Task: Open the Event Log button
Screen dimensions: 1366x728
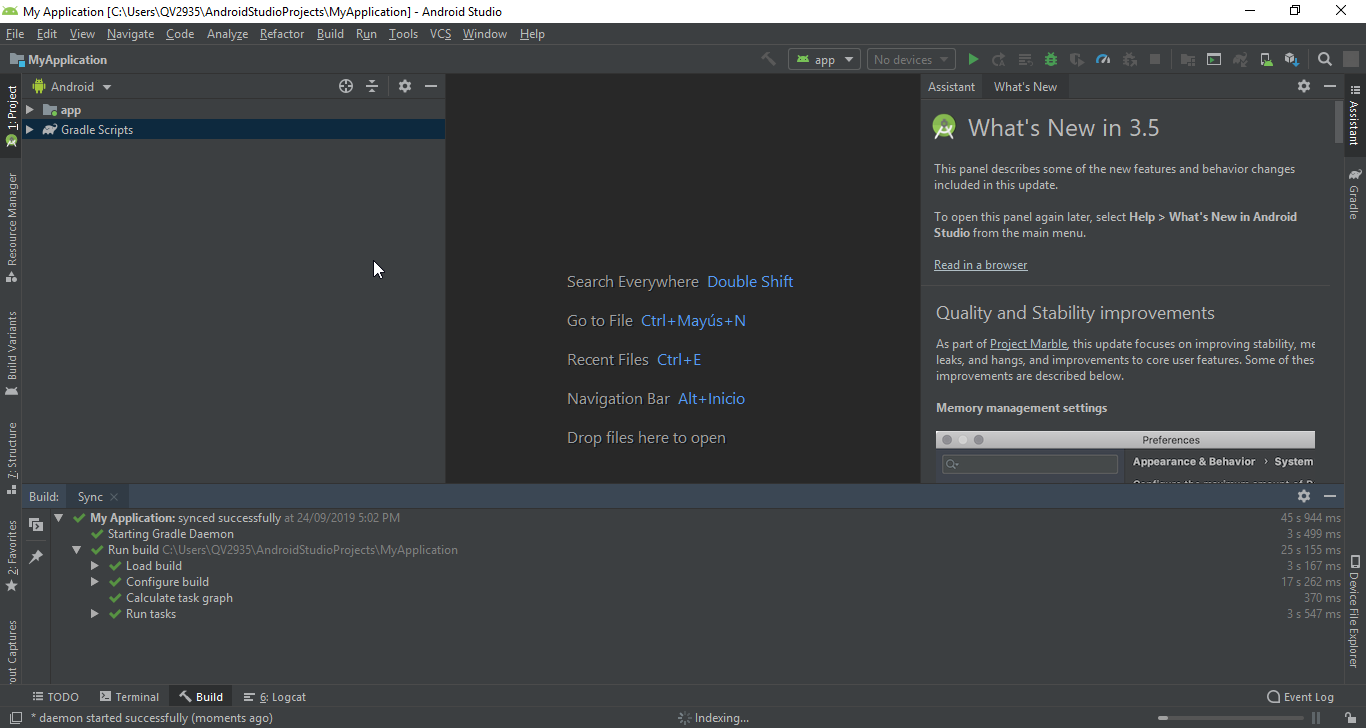Action: (1300, 697)
